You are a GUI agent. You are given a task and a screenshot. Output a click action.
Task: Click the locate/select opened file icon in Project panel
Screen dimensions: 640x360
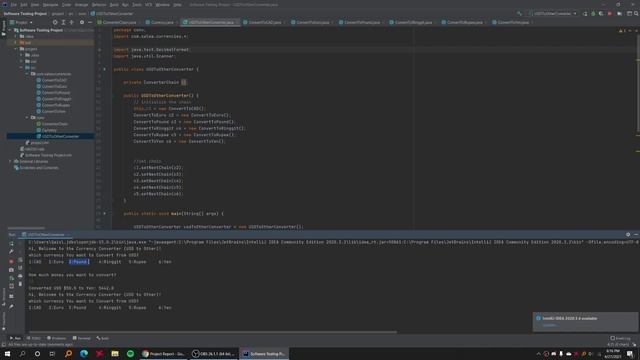55,22
